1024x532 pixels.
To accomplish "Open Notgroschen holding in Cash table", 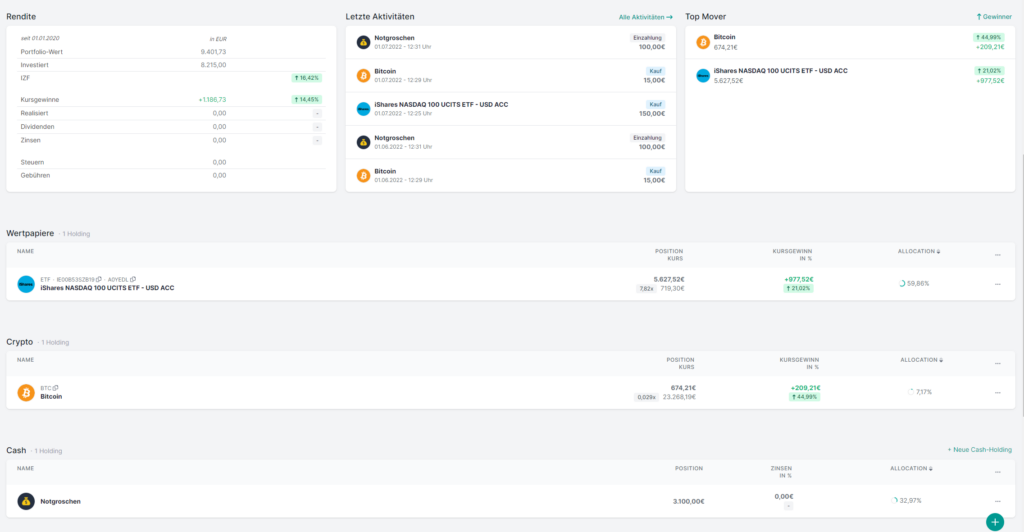I will 60,501.
